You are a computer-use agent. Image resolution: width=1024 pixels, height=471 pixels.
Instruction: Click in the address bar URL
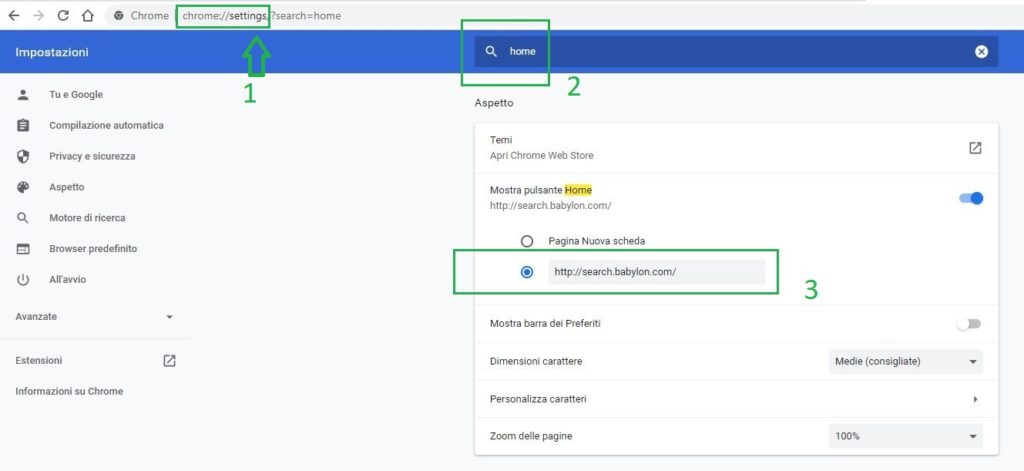pos(261,16)
